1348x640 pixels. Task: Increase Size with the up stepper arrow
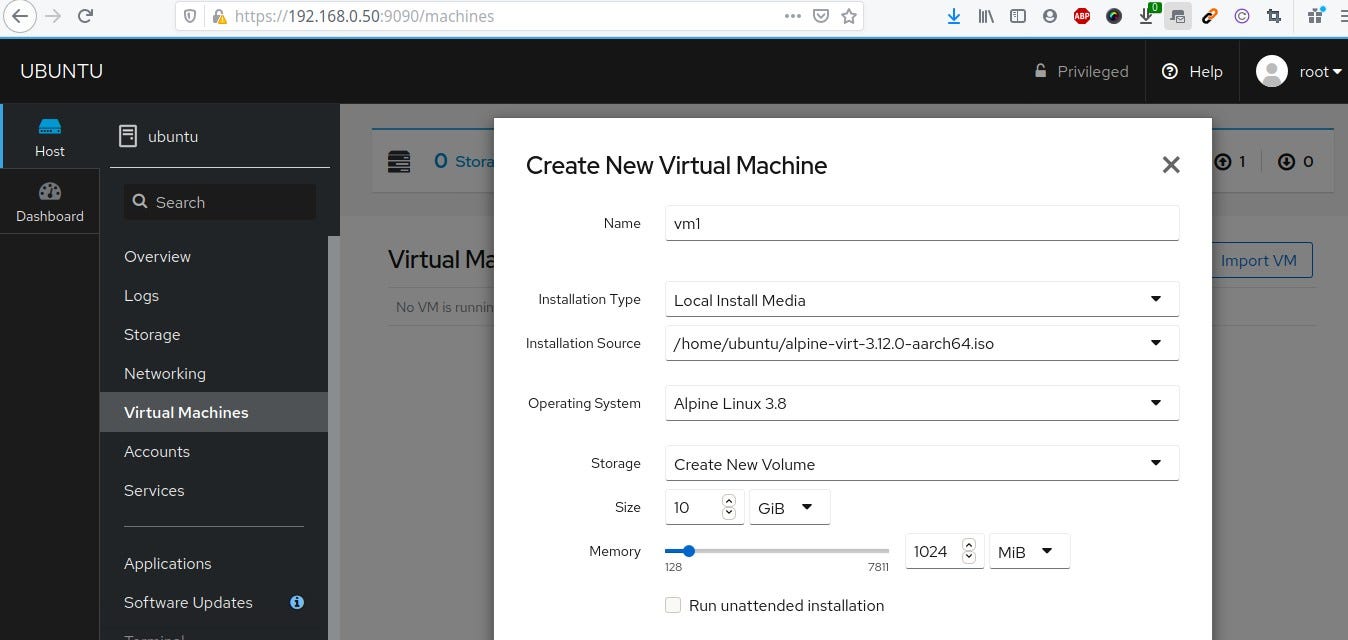pyautogui.click(x=729, y=500)
